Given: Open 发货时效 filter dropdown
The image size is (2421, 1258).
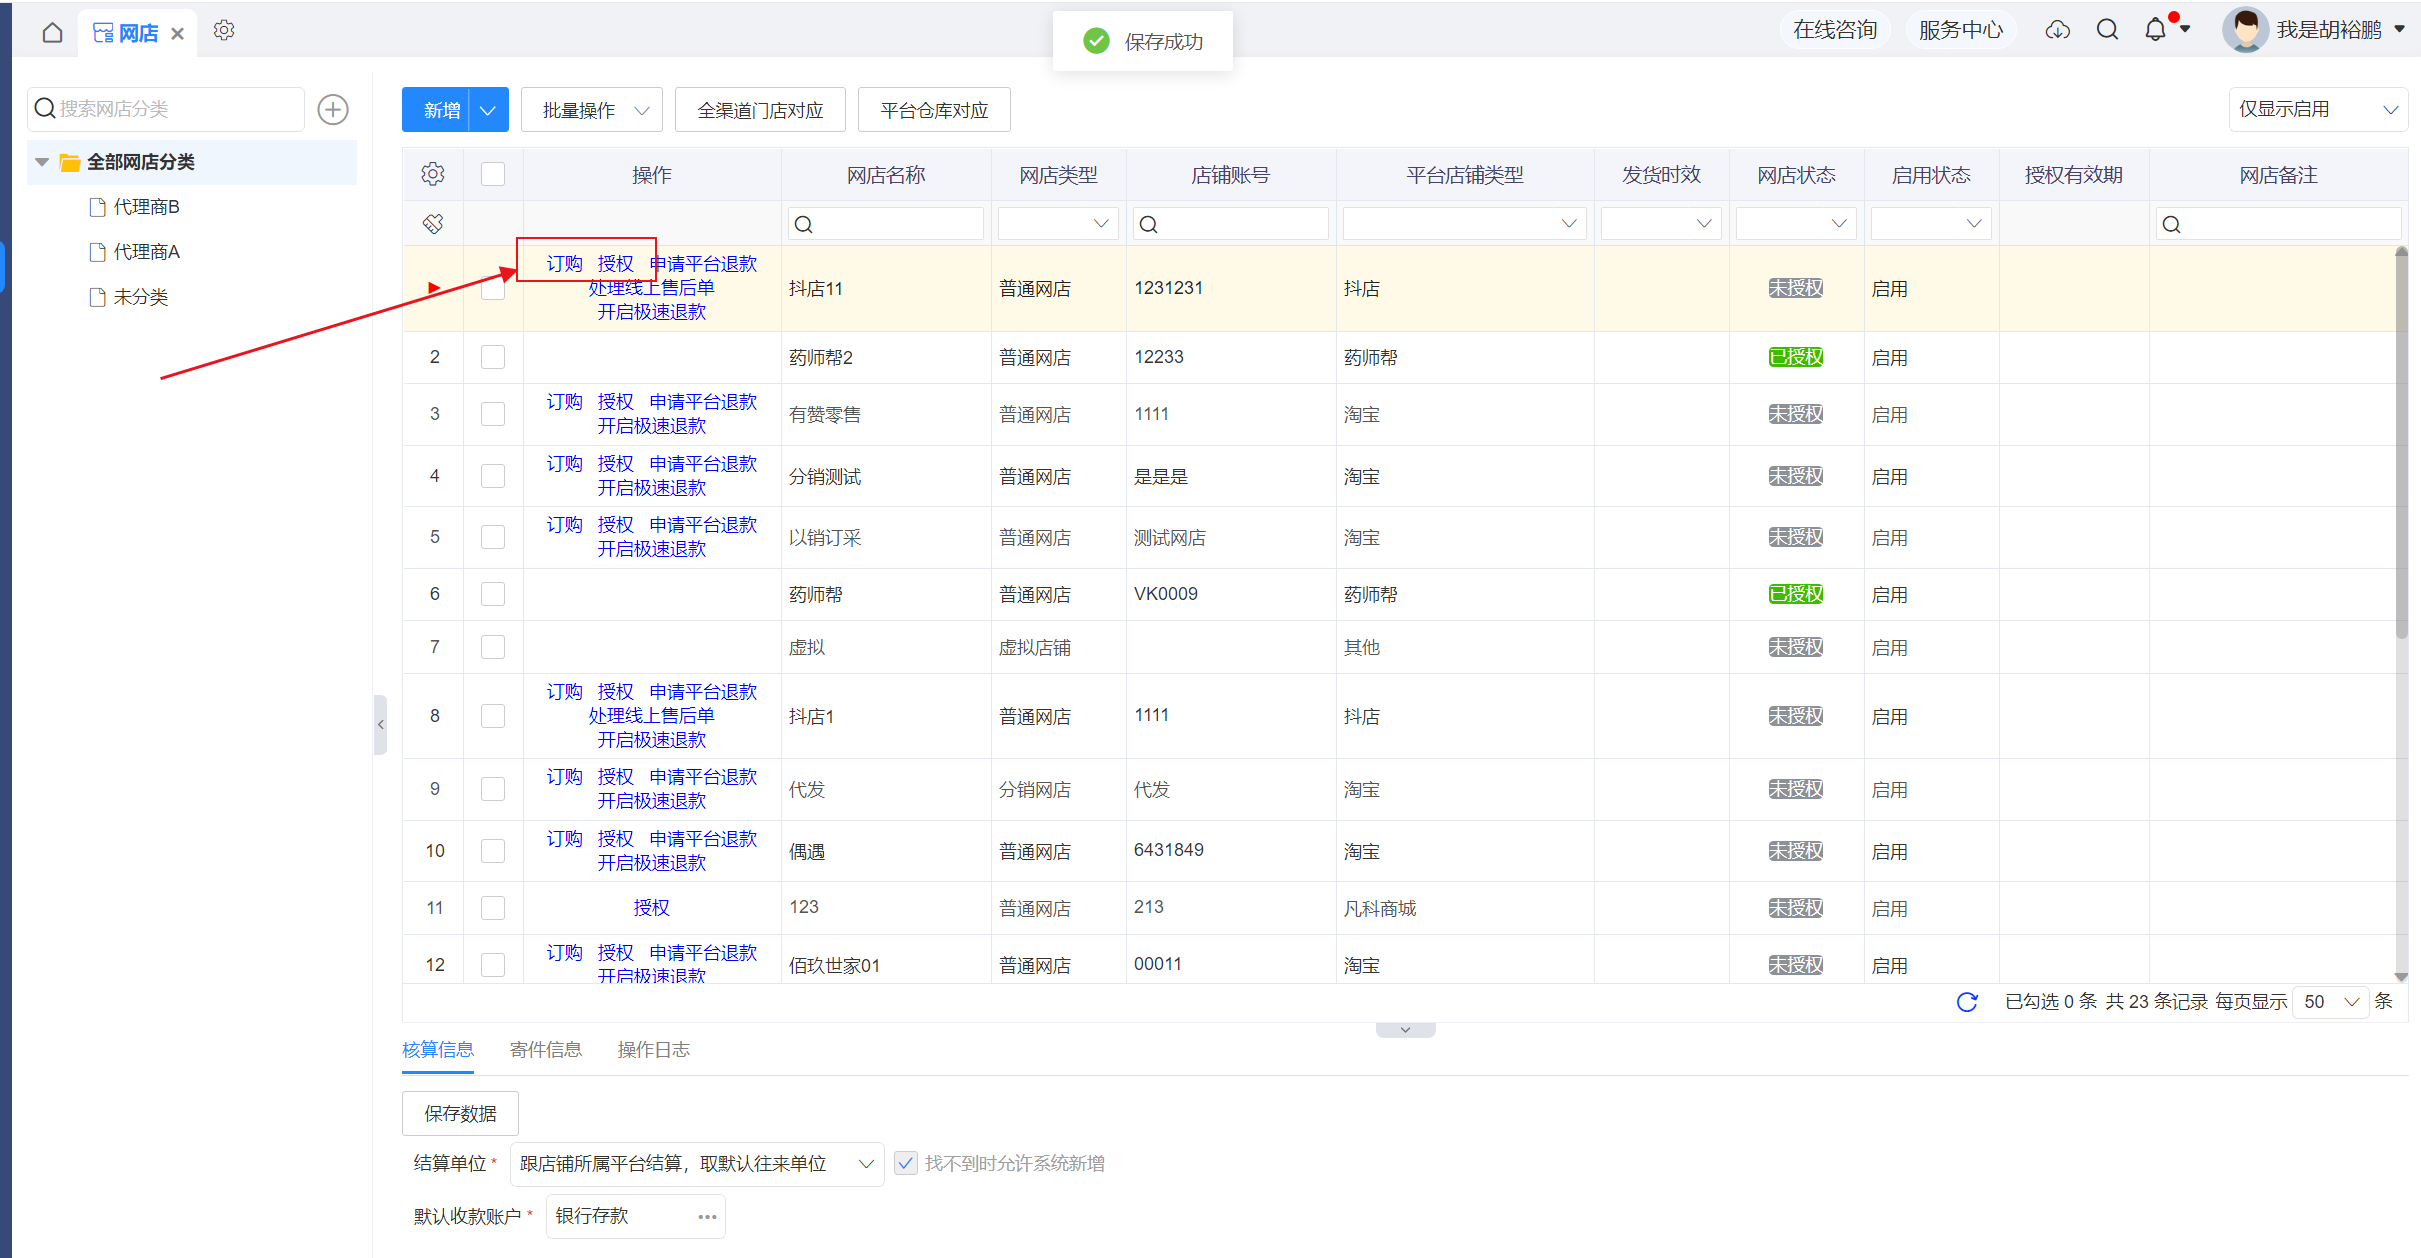Looking at the screenshot, I should [x=1661, y=224].
